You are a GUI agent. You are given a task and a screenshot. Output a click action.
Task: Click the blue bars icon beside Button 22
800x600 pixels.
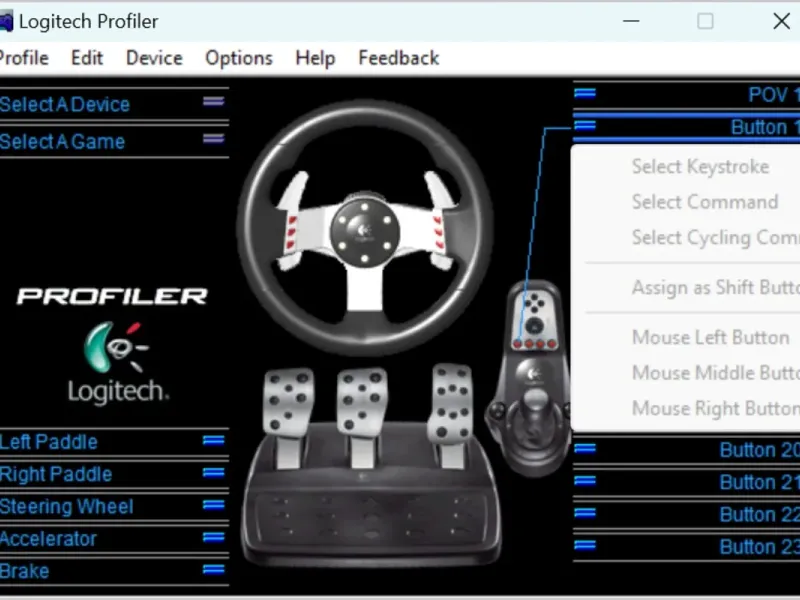585,513
